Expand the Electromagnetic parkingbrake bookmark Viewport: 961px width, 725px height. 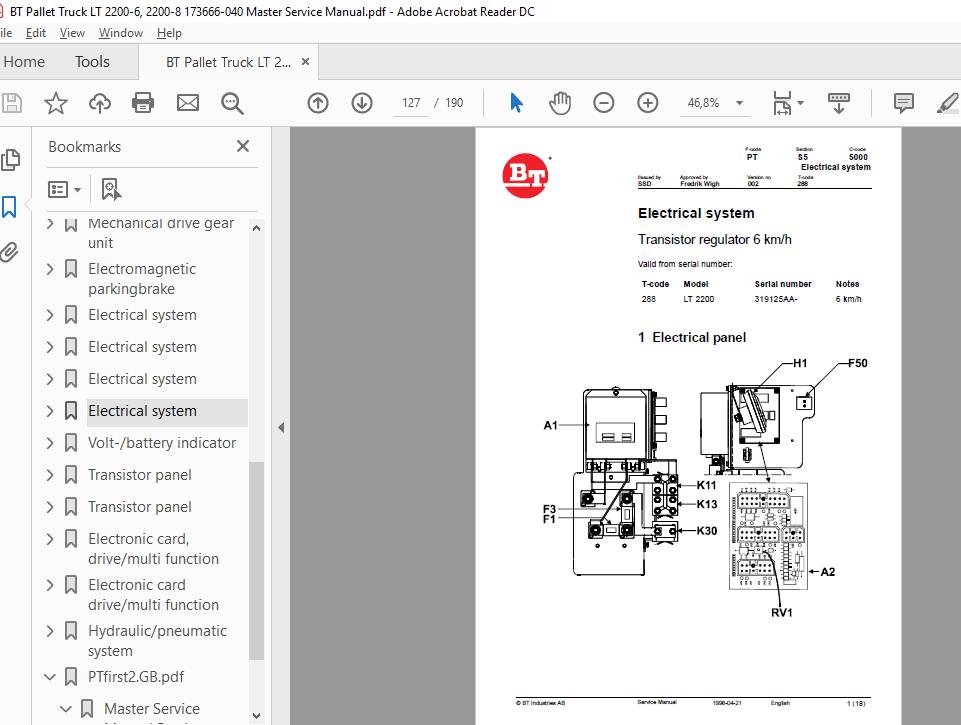click(50, 268)
